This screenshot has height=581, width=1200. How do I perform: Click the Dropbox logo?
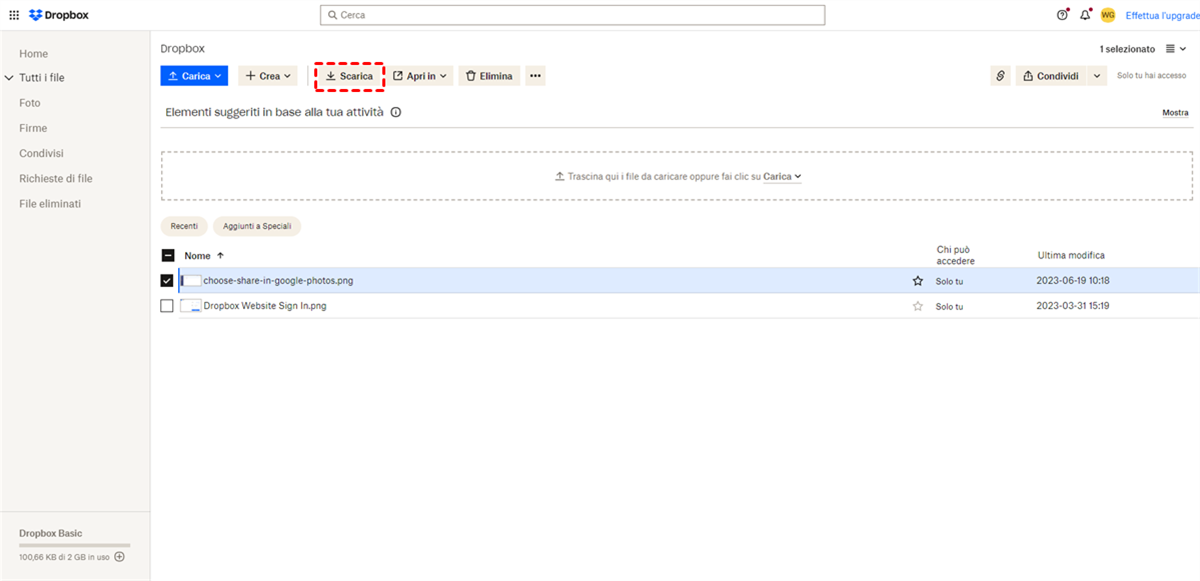pyautogui.click(x=59, y=15)
